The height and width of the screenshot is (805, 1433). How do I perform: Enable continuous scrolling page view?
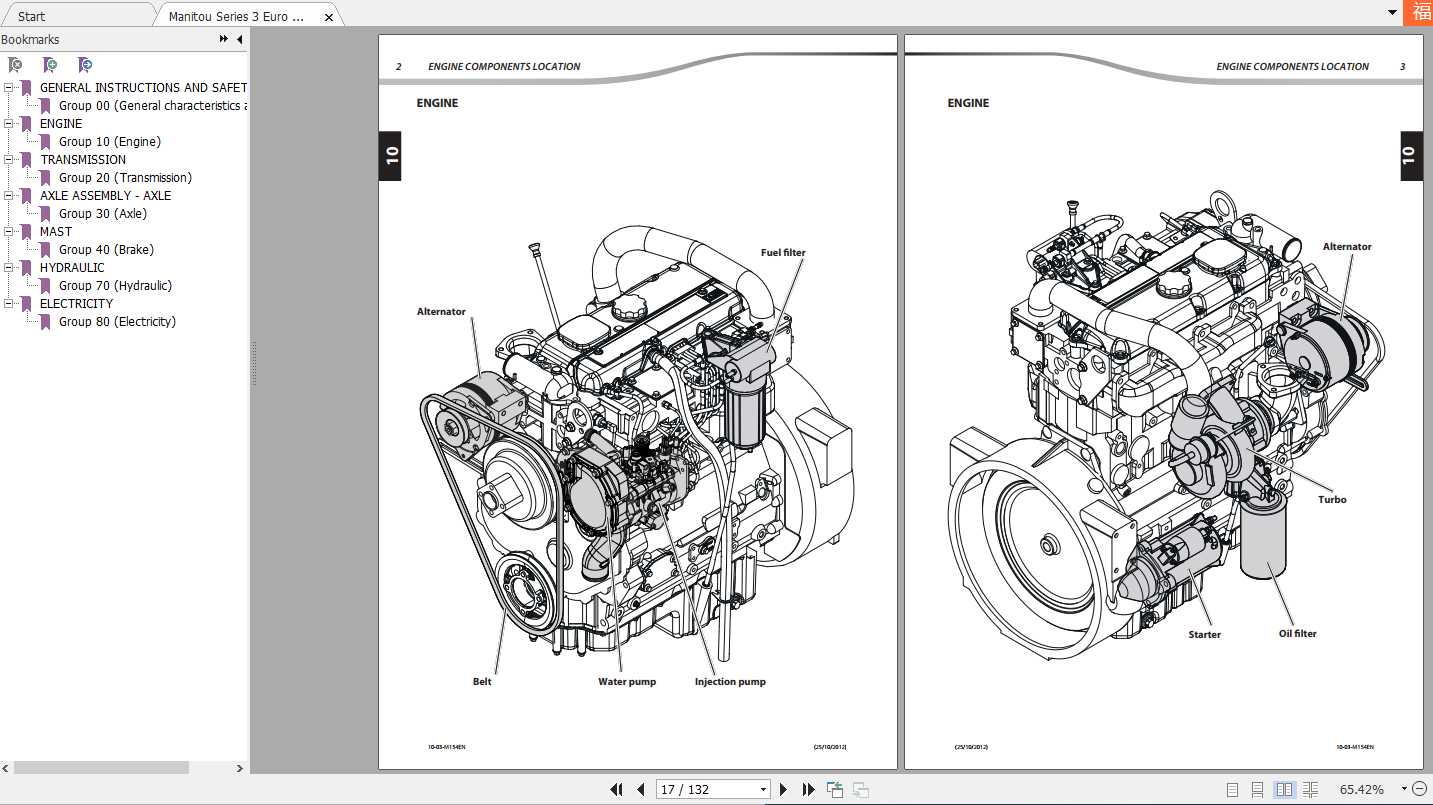tap(1258, 789)
